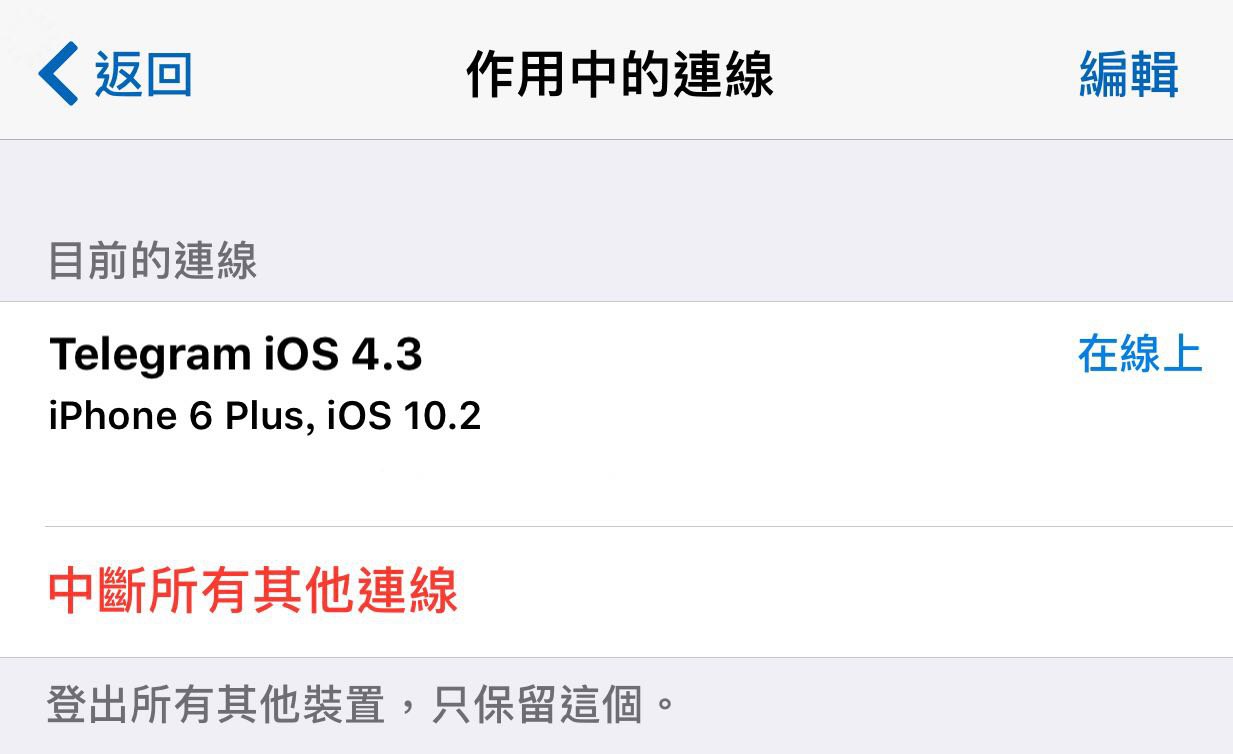The height and width of the screenshot is (754, 1233).
Task: Open the current Telegram session row
Action: pyautogui.click(x=616, y=414)
